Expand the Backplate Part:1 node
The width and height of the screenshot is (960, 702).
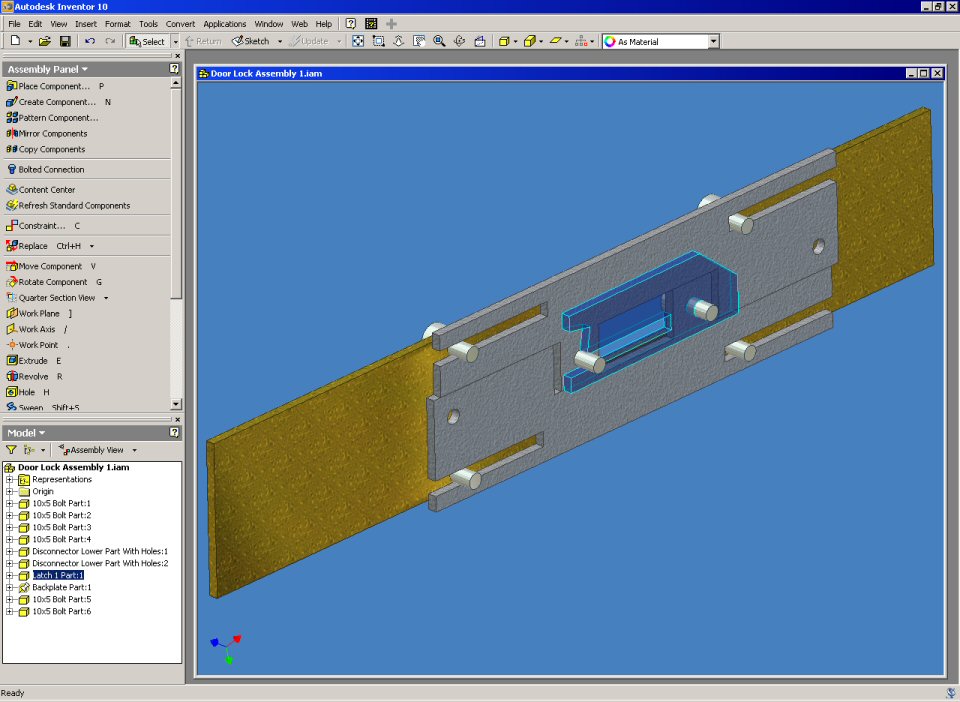coord(10,588)
